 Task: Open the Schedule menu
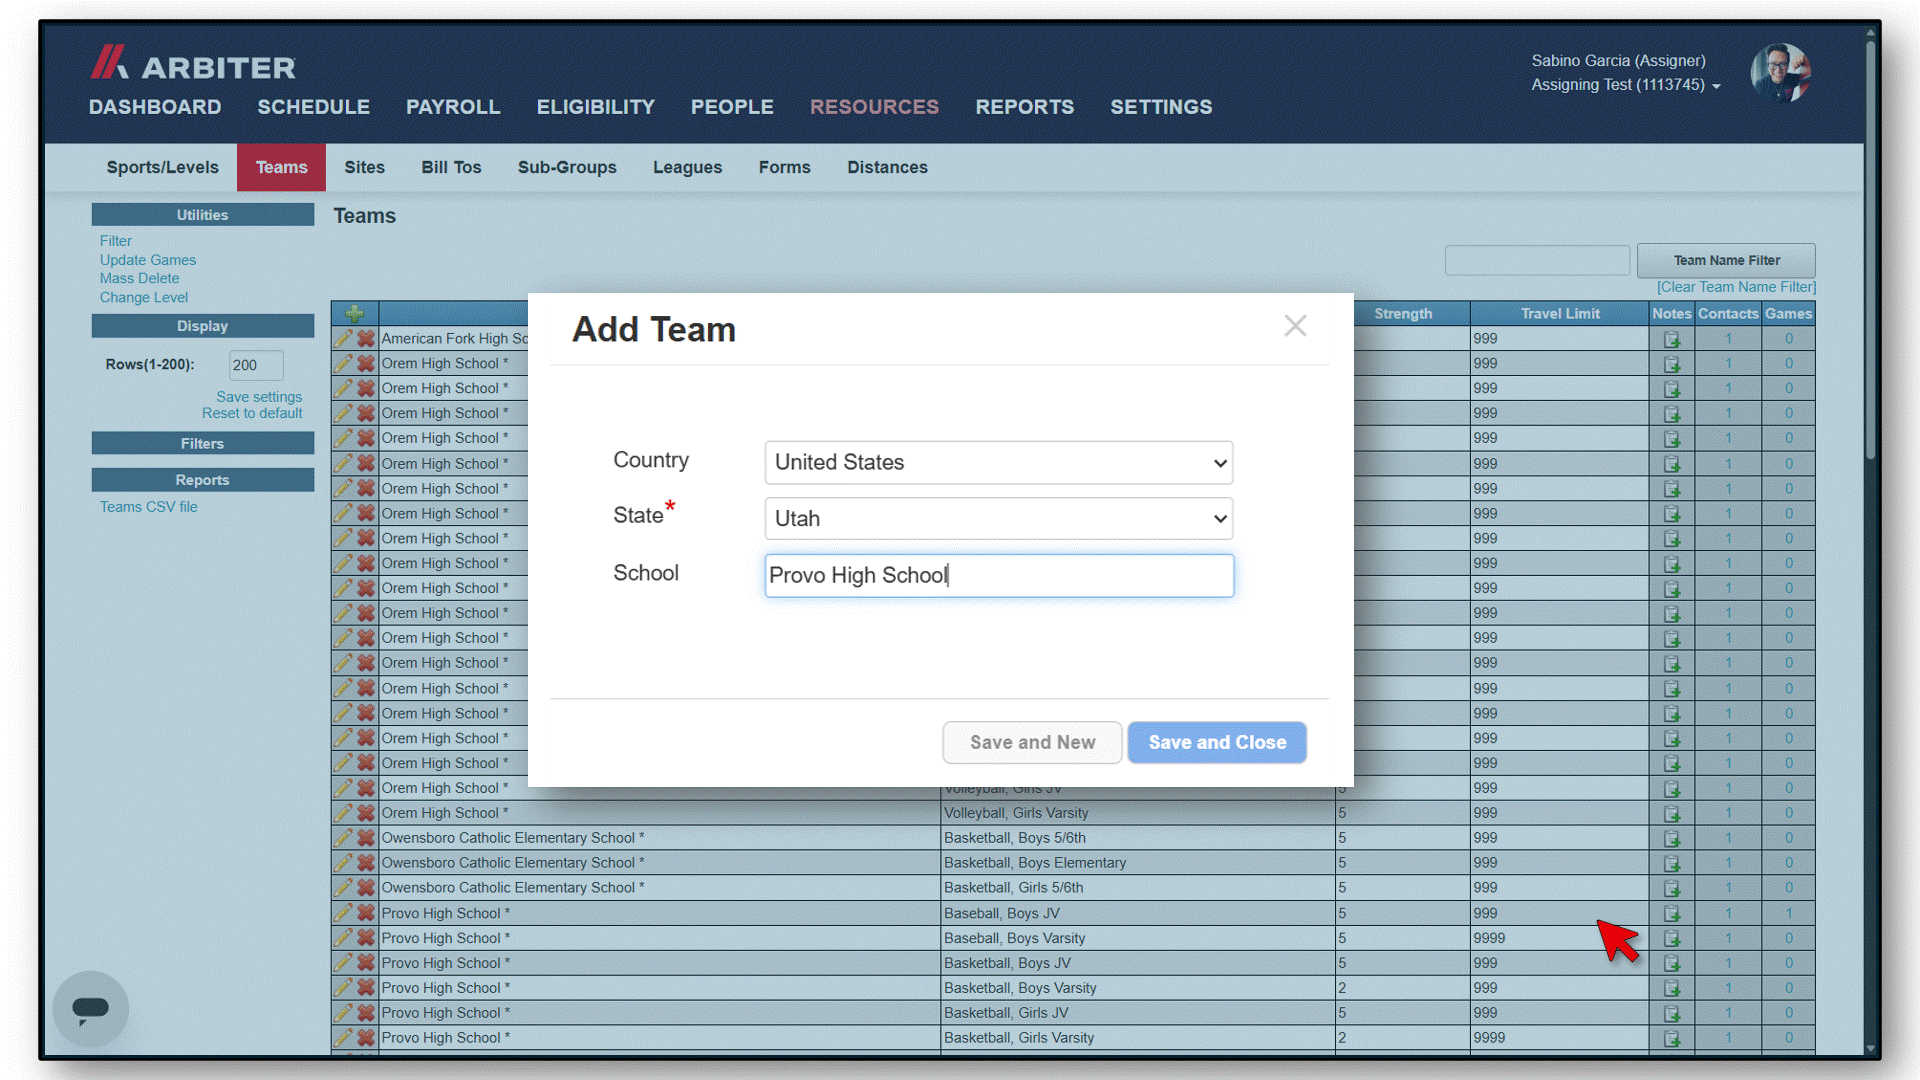tap(313, 107)
